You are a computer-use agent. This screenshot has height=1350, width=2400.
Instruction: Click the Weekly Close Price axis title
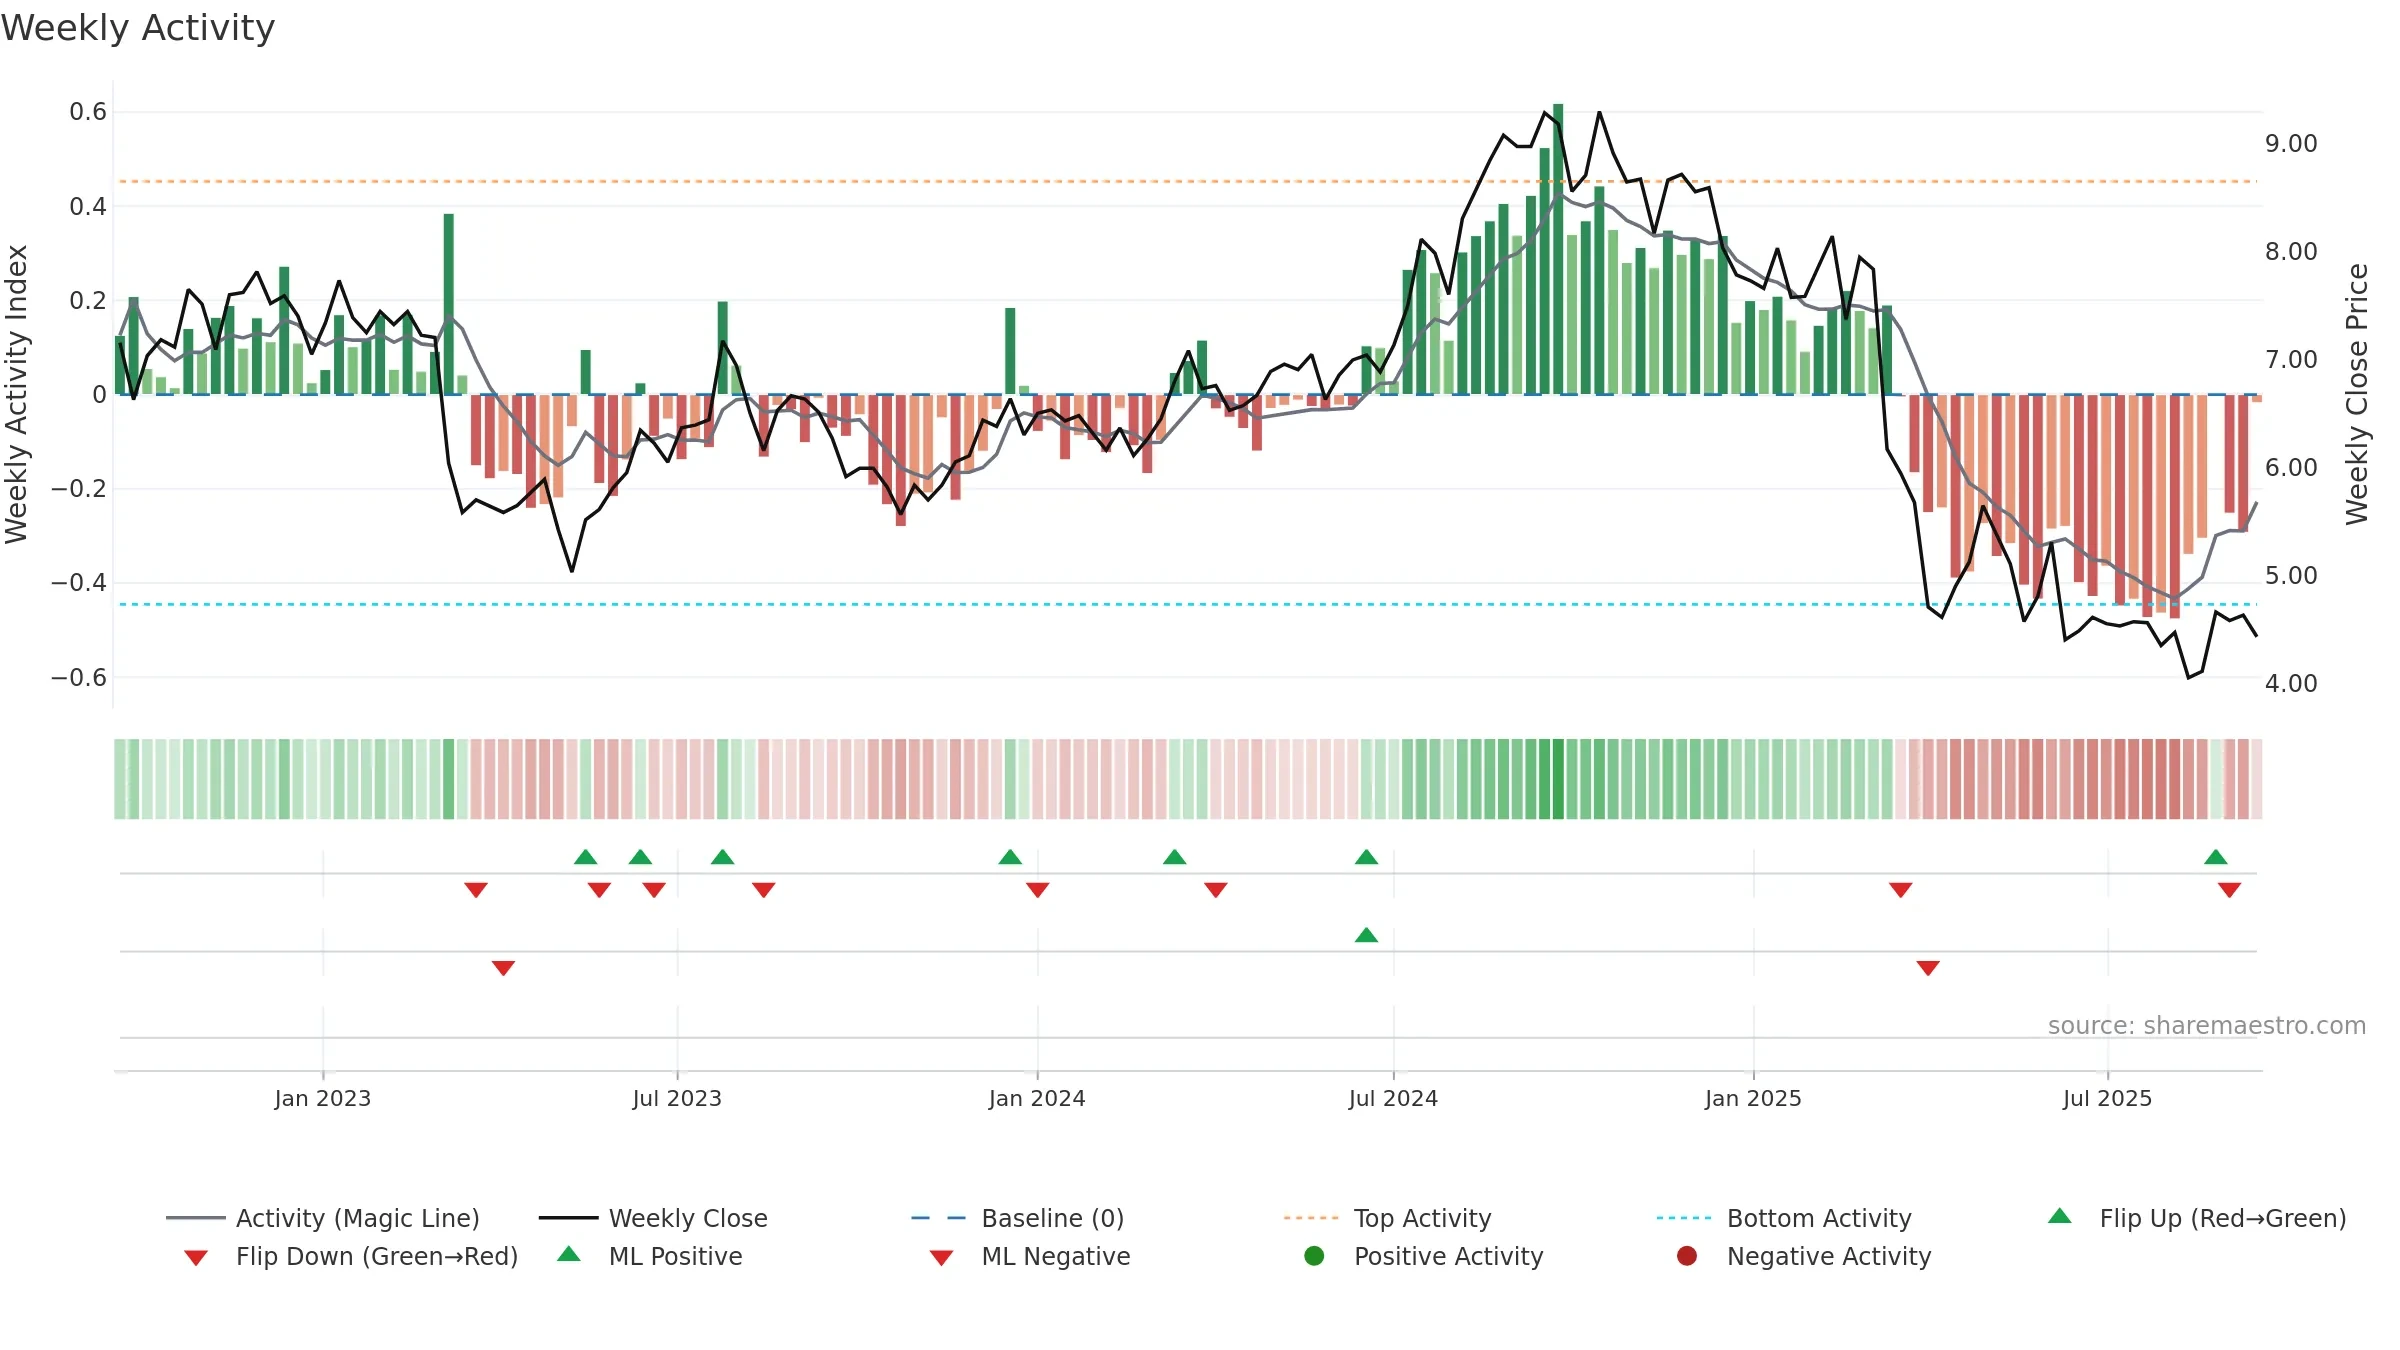pyautogui.click(x=2357, y=394)
